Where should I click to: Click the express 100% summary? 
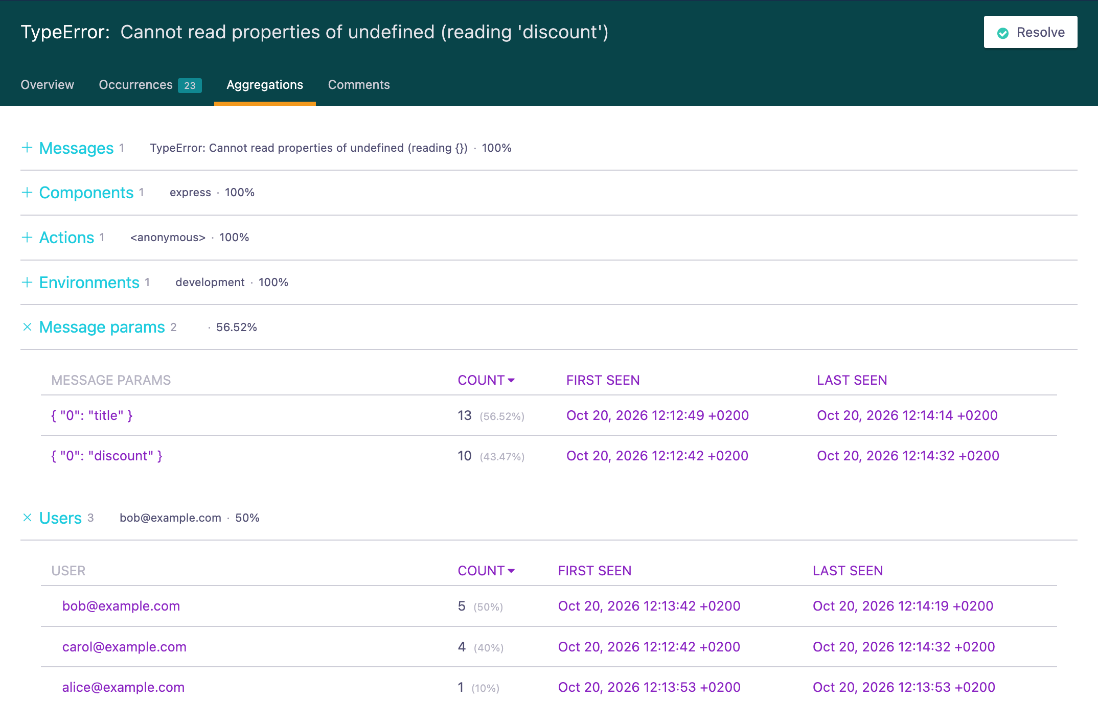(212, 193)
